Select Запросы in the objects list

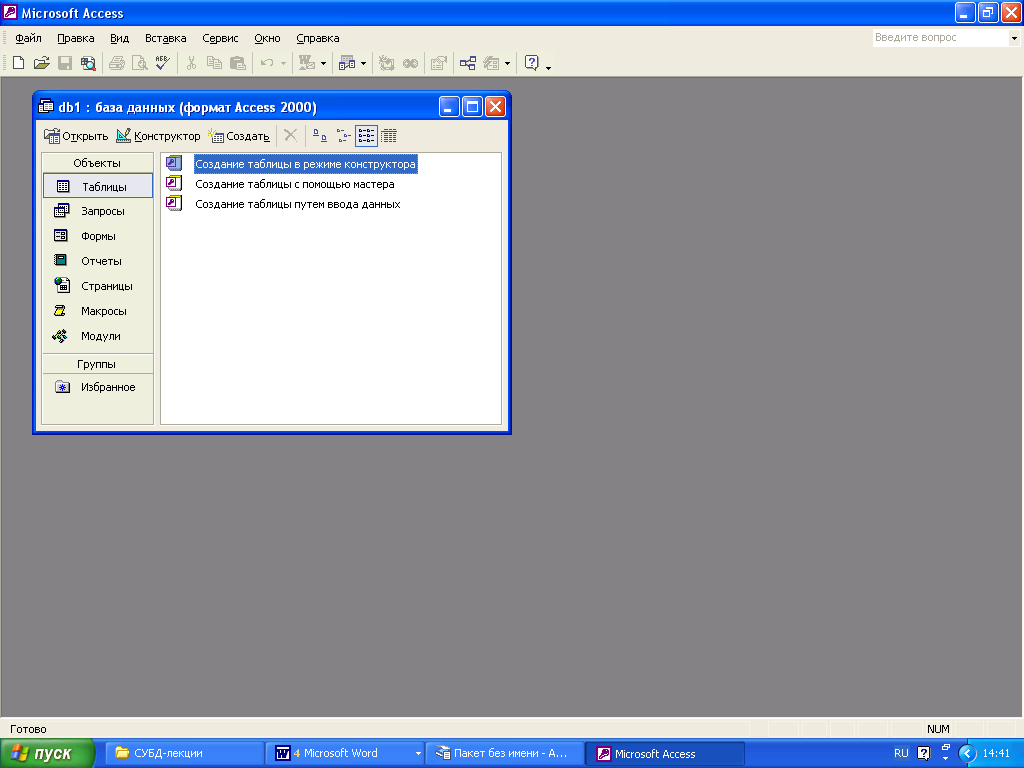(97, 211)
